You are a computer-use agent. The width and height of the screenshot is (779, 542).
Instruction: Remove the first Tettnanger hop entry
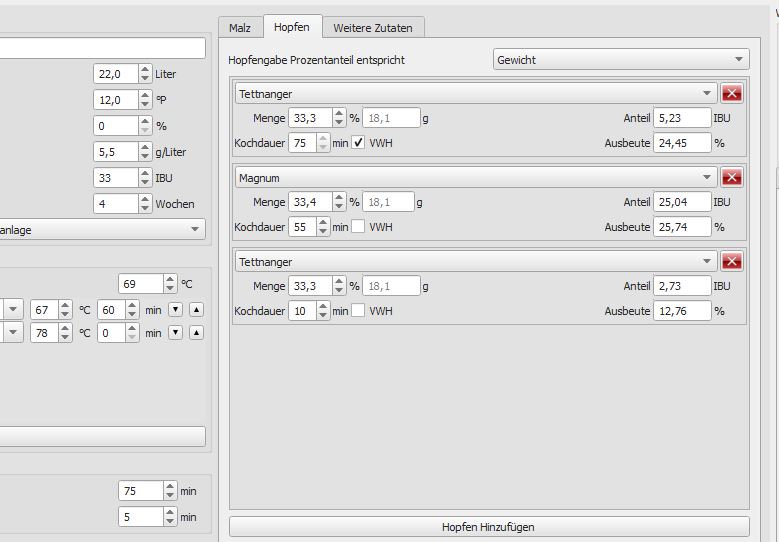pyautogui.click(x=731, y=93)
